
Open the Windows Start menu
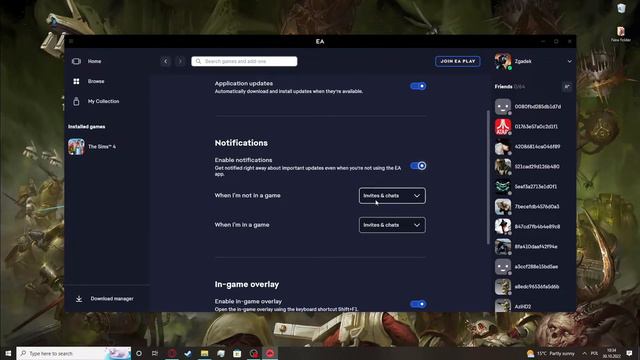8,353
